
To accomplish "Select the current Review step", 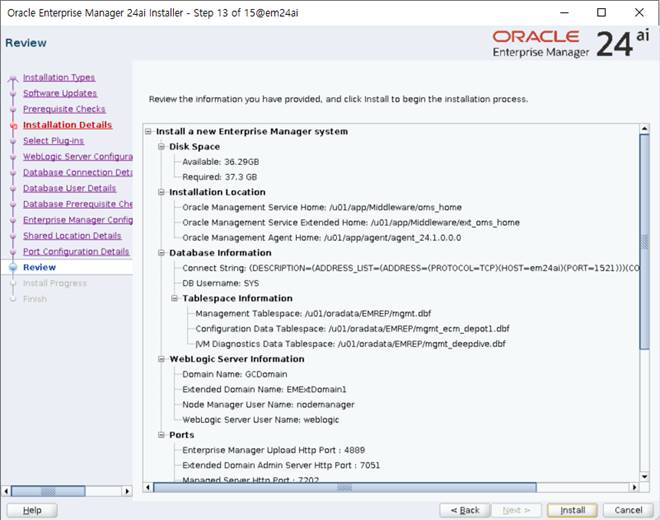I will pos(39,267).
